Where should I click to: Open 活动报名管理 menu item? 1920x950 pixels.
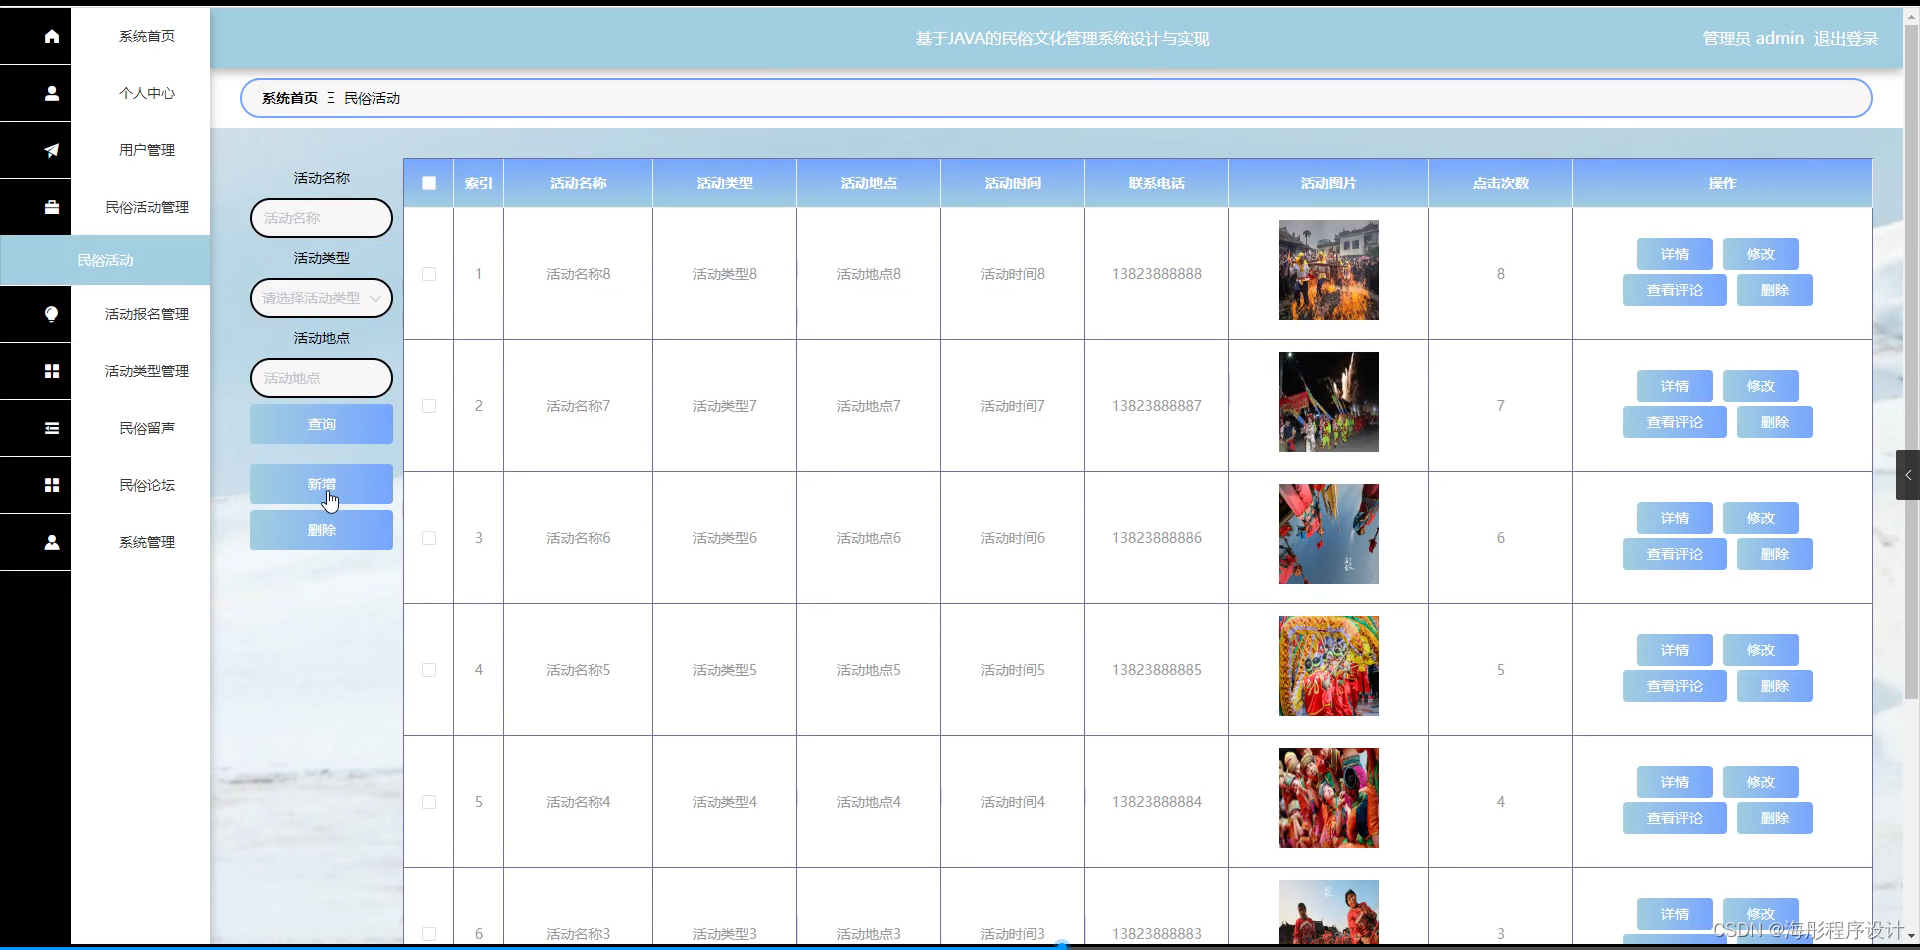coord(147,314)
